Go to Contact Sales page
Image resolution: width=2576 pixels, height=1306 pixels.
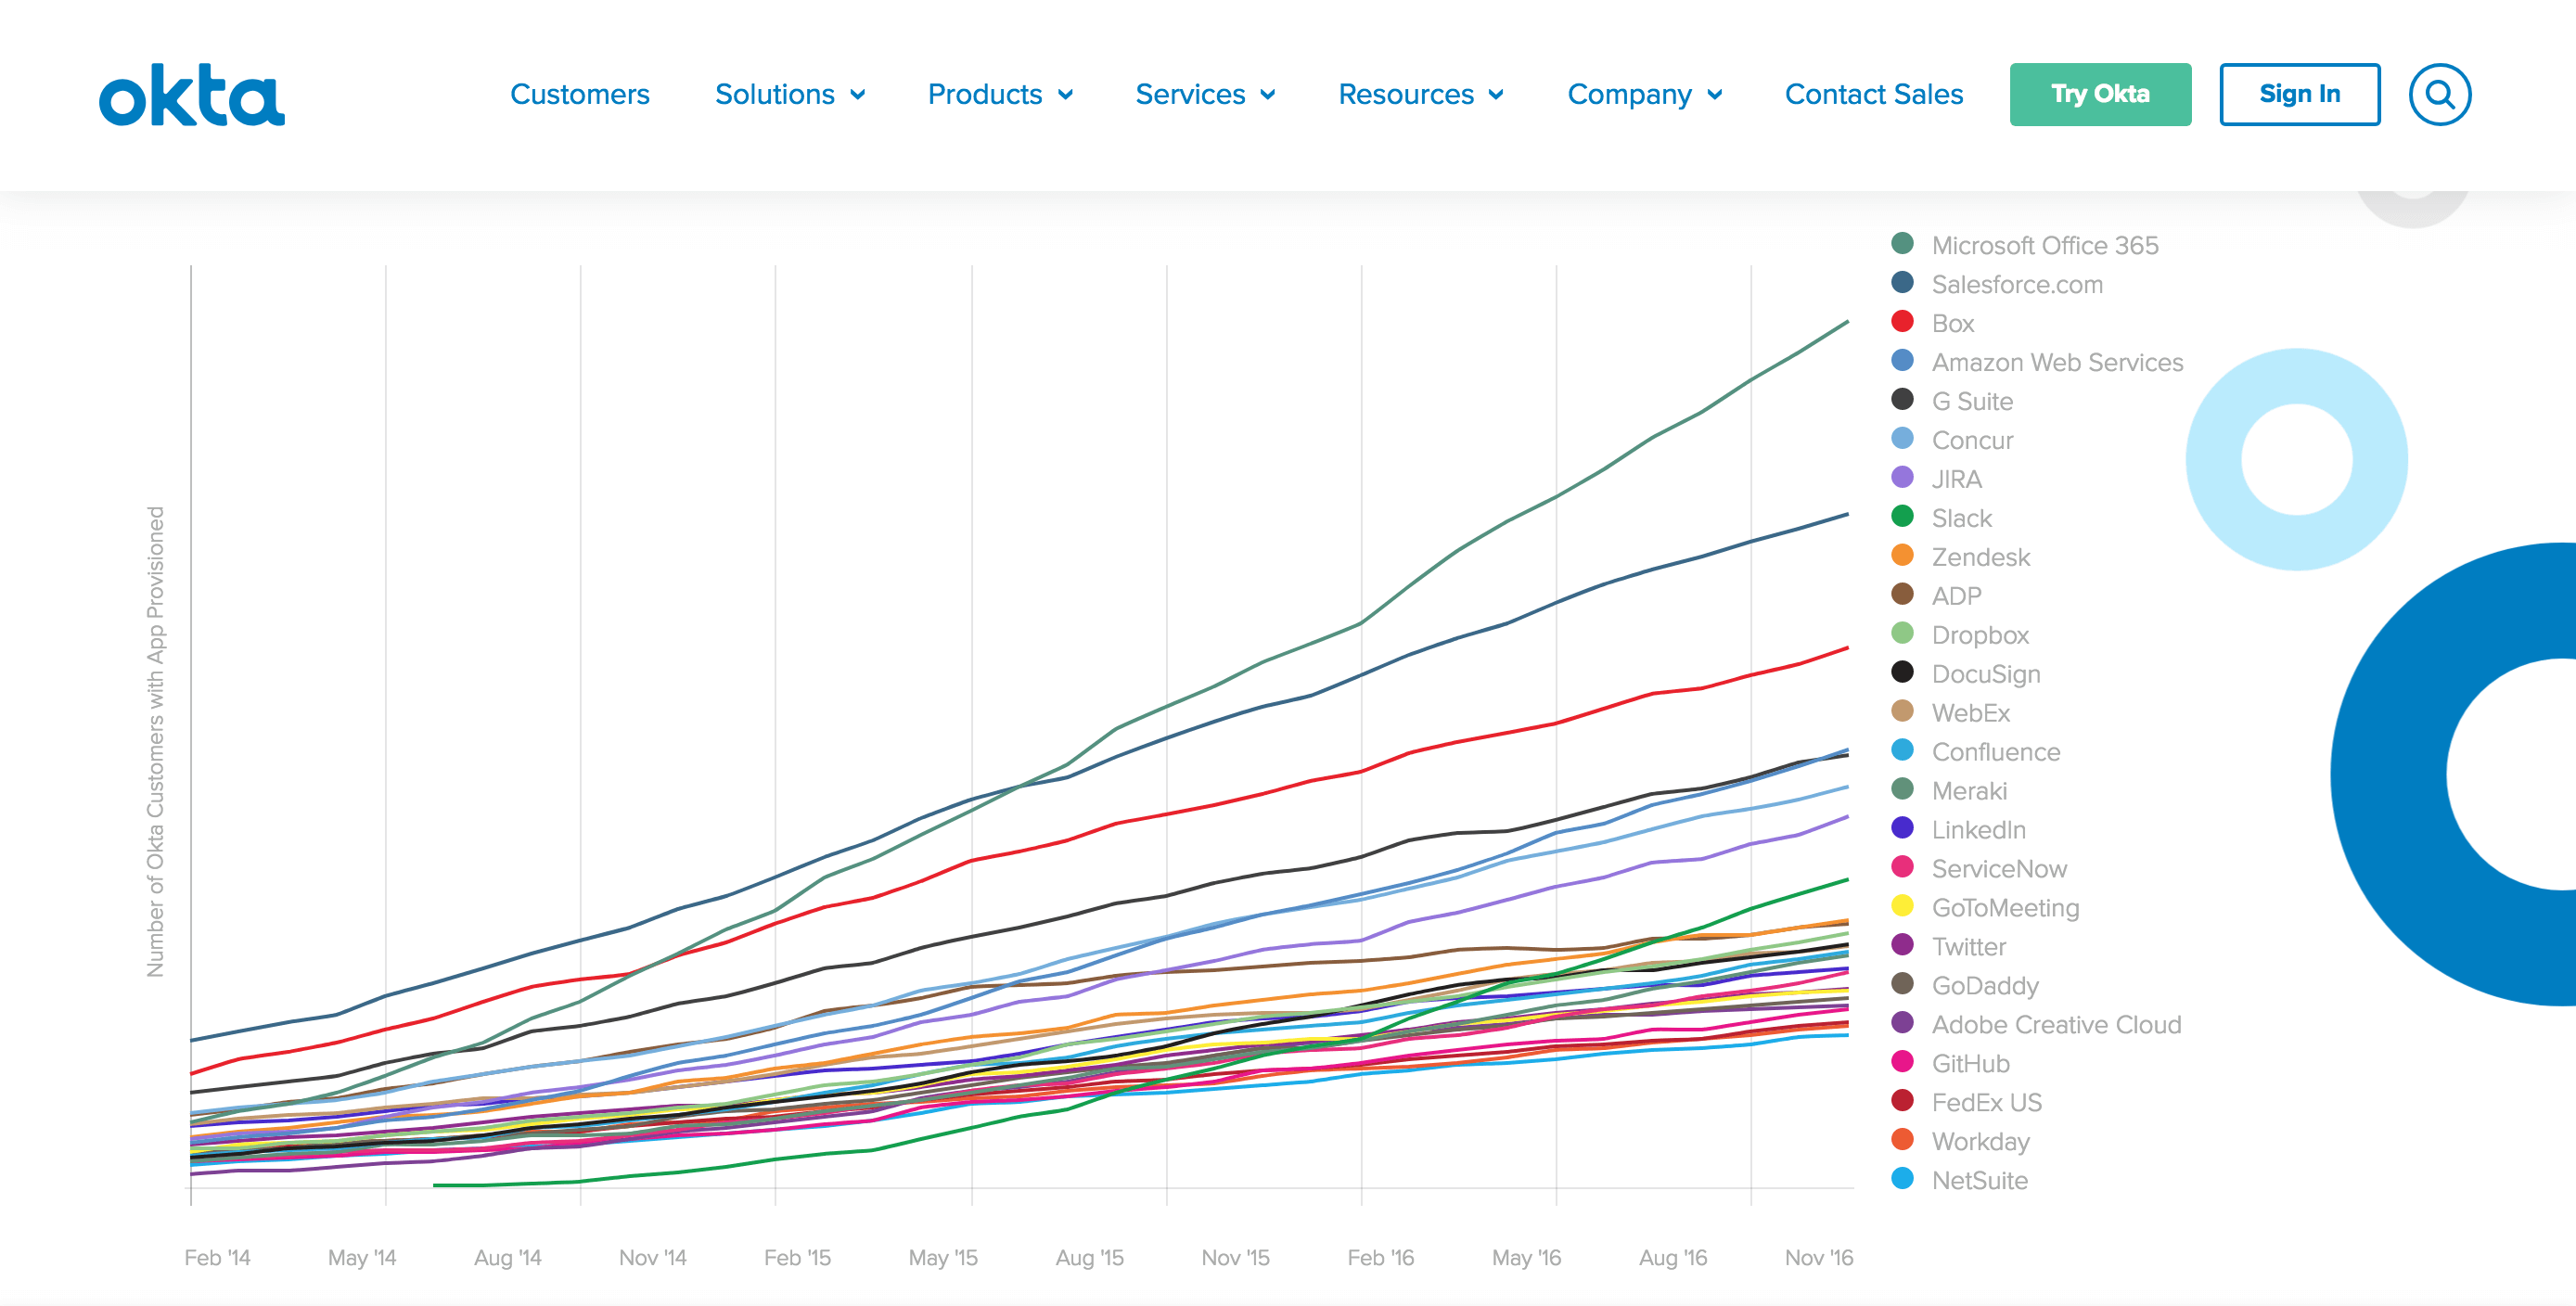pyautogui.click(x=1873, y=95)
